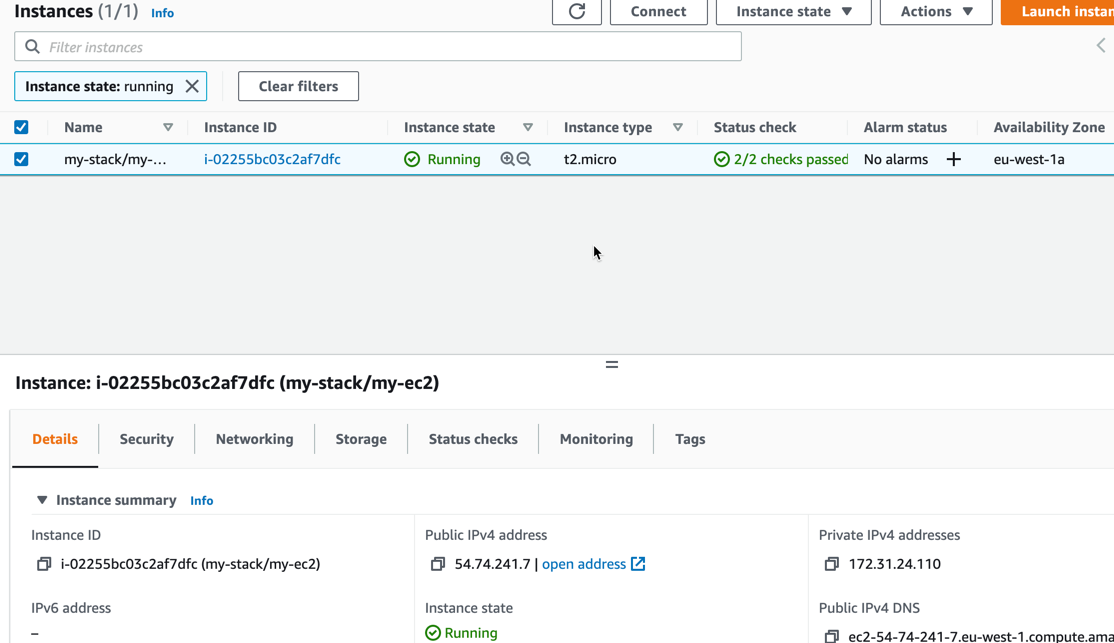Click the zoom-in icon beside Running state
Screen dimensions: 1114x643
[507, 159]
